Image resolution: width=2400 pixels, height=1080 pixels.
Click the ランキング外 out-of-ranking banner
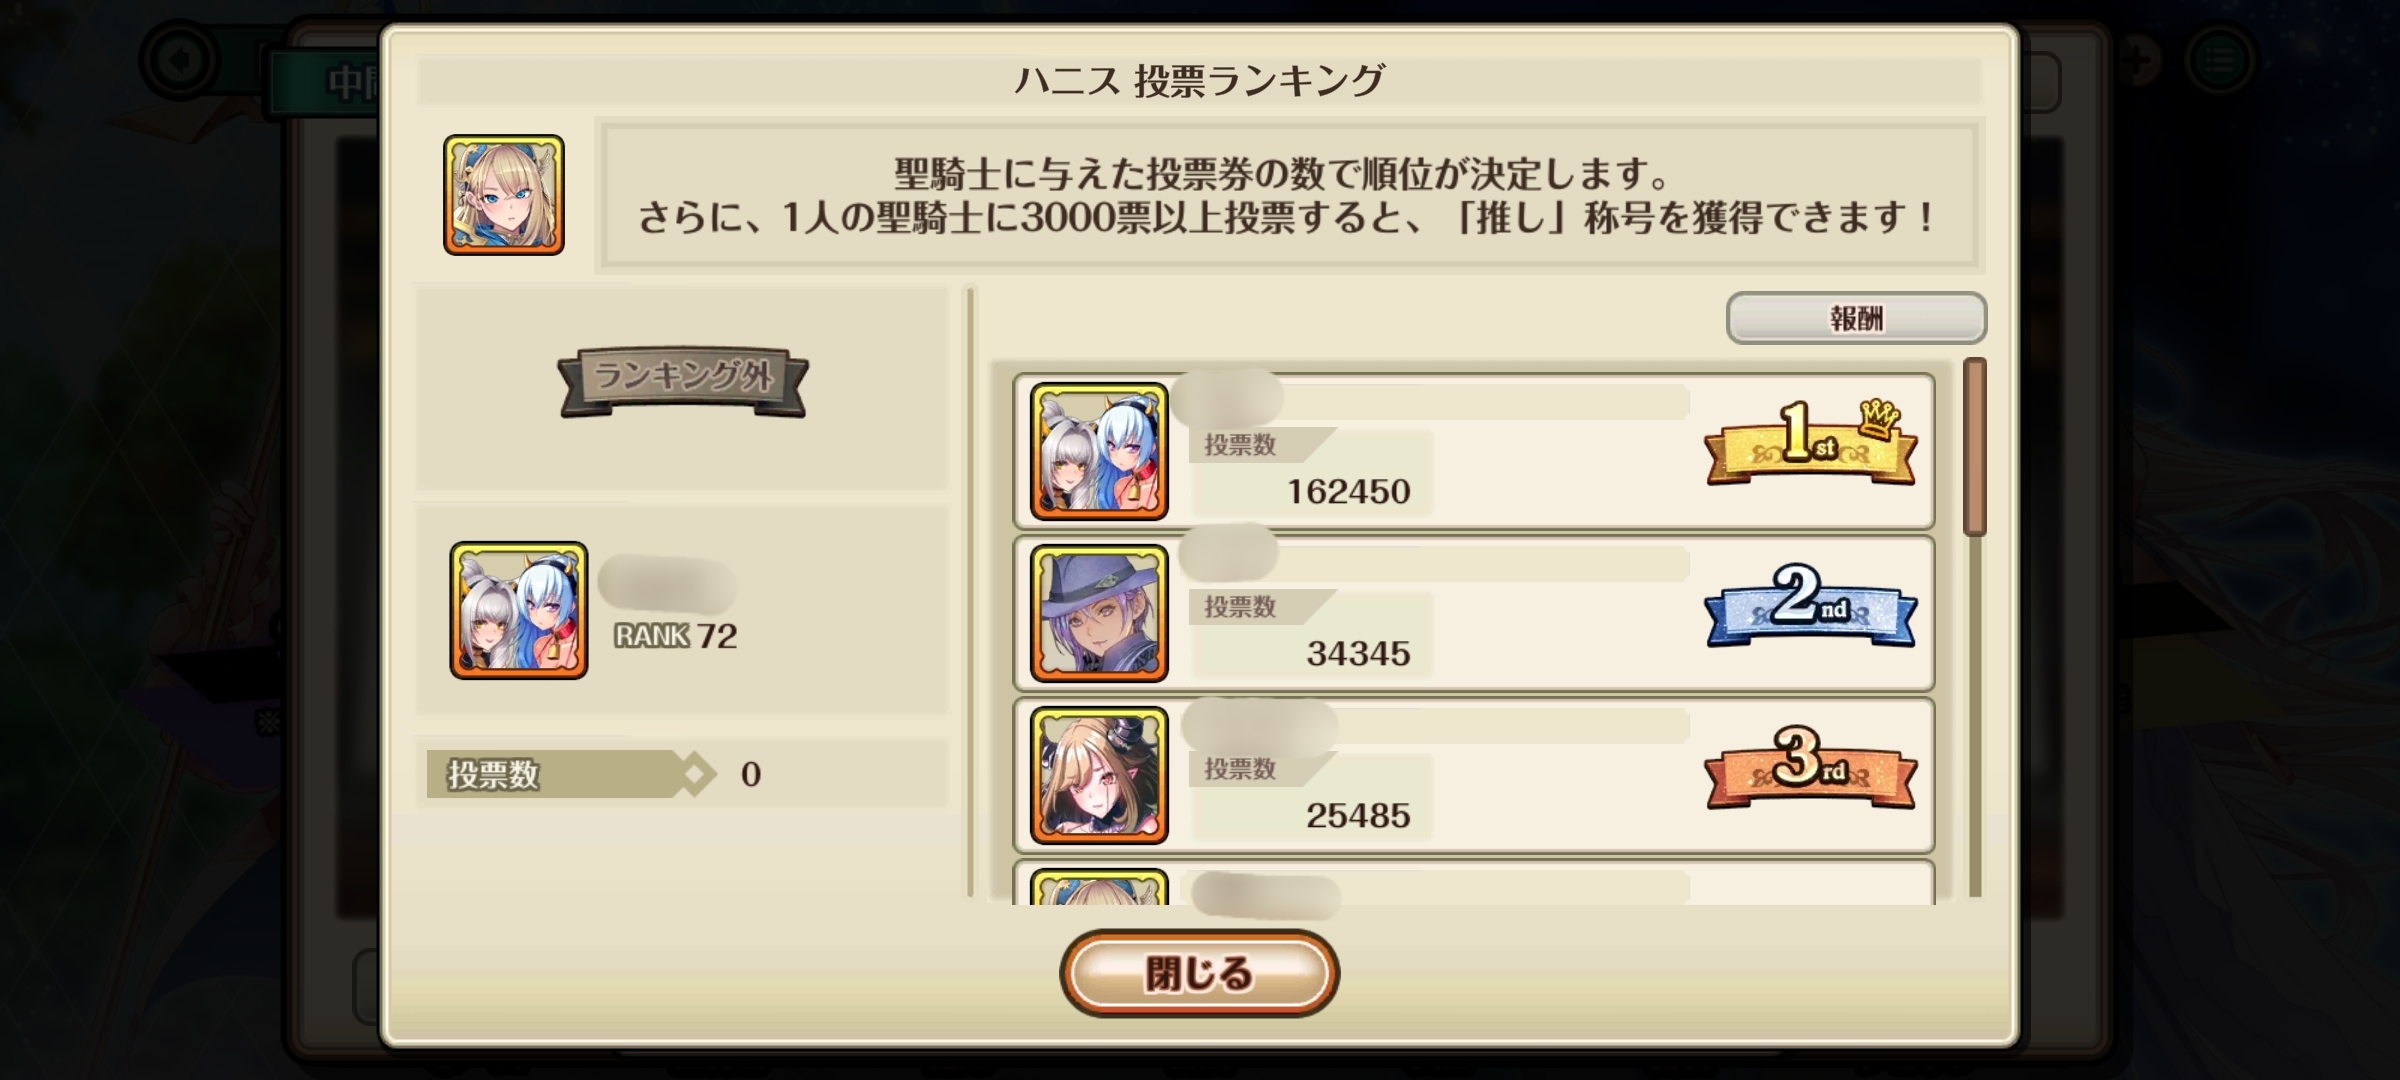coord(683,381)
